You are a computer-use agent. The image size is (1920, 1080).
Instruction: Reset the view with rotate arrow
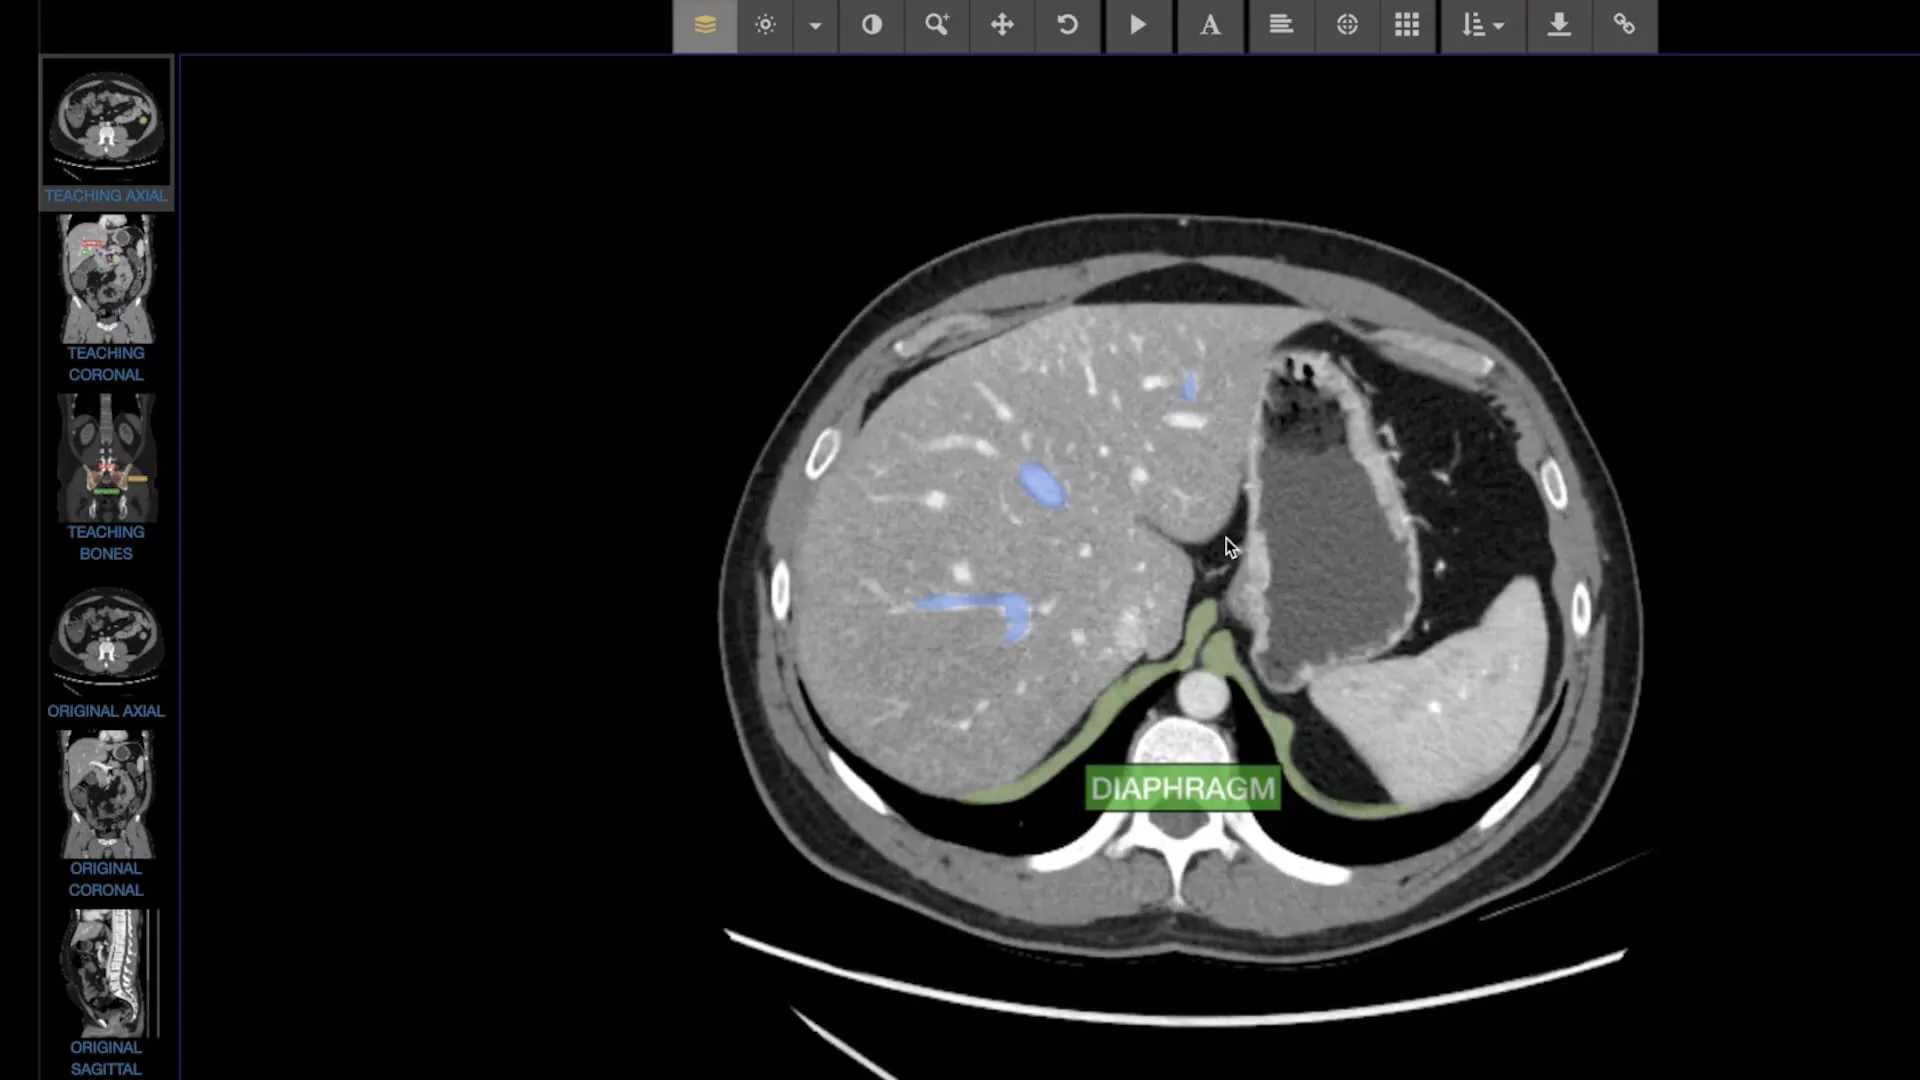pos(1067,25)
